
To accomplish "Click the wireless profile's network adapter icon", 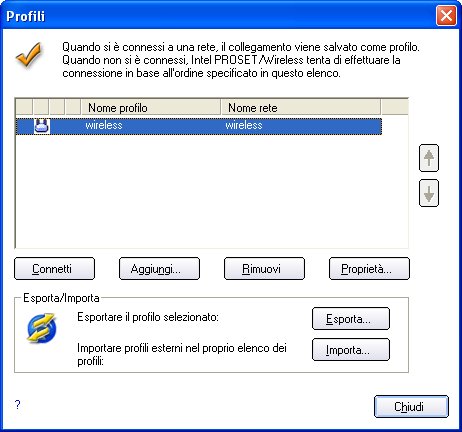I will coord(42,126).
